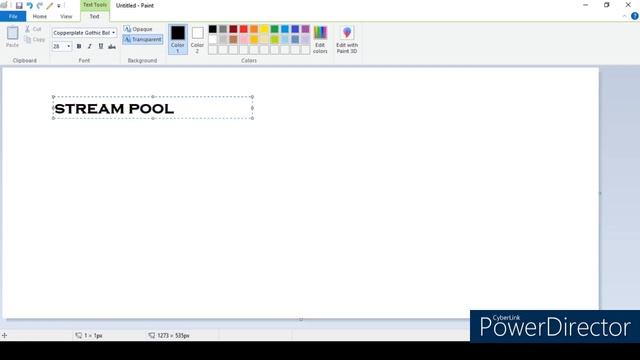Pick the dark red color swatch
This screenshot has height=360, width=640.
tap(233, 29)
